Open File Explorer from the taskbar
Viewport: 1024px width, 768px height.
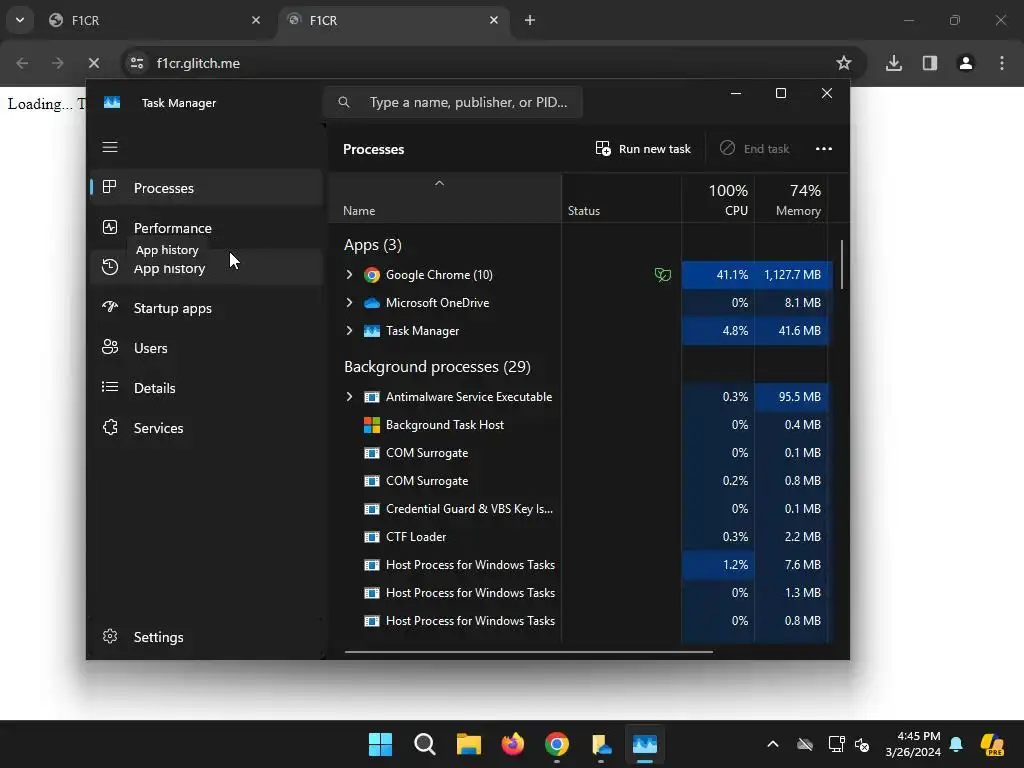468,744
